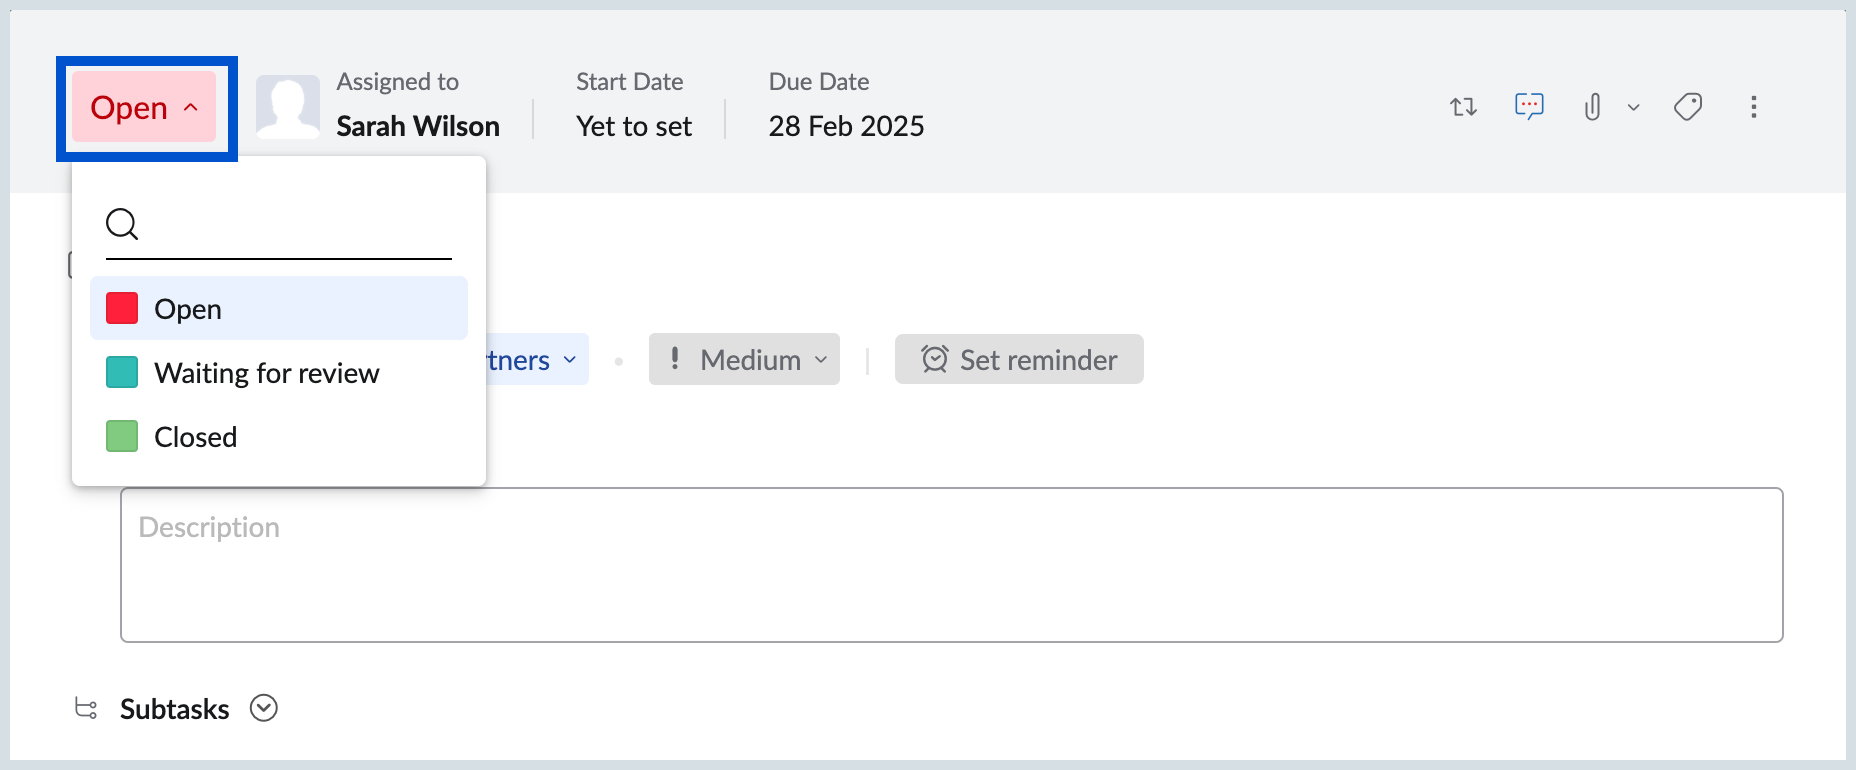This screenshot has width=1856, height=770.
Task: Click the green swatch beside Closed
Action: point(121,436)
